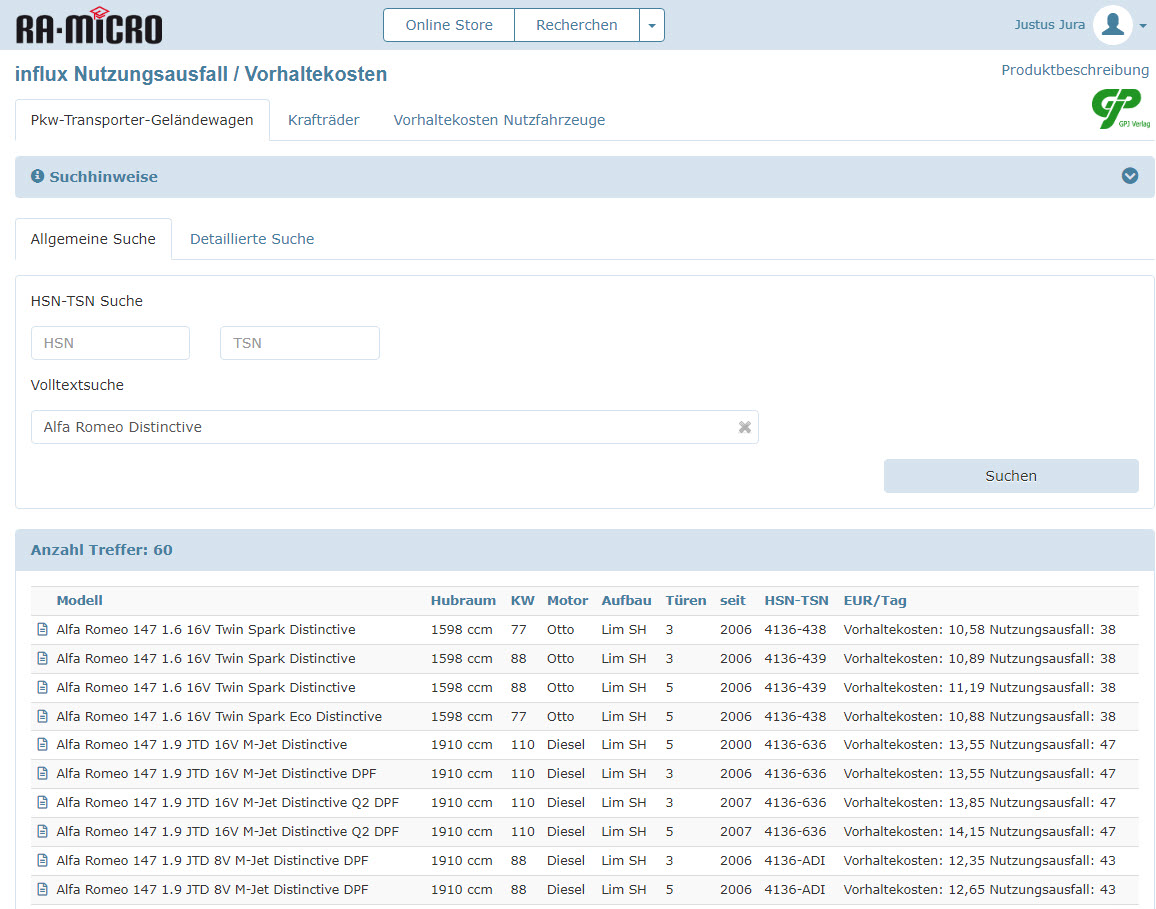The width and height of the screenshot is (1156, 909).
Task: Open document icon for Vorhaltekosten 13,55 year 2000 row
Action: tap(43, 745)
